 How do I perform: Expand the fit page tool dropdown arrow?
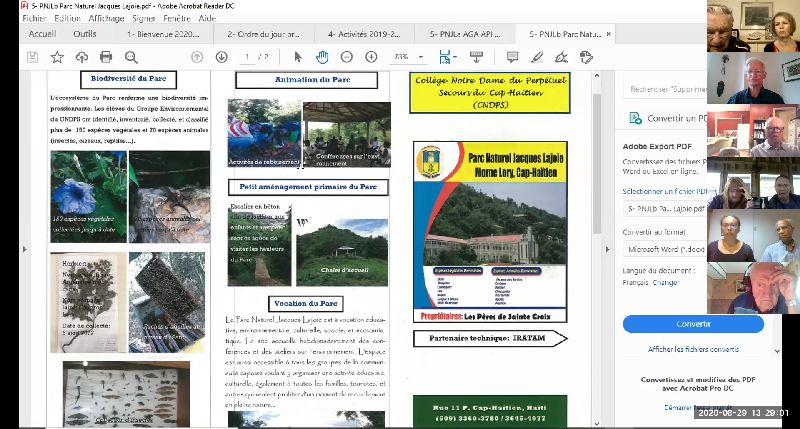454,57
